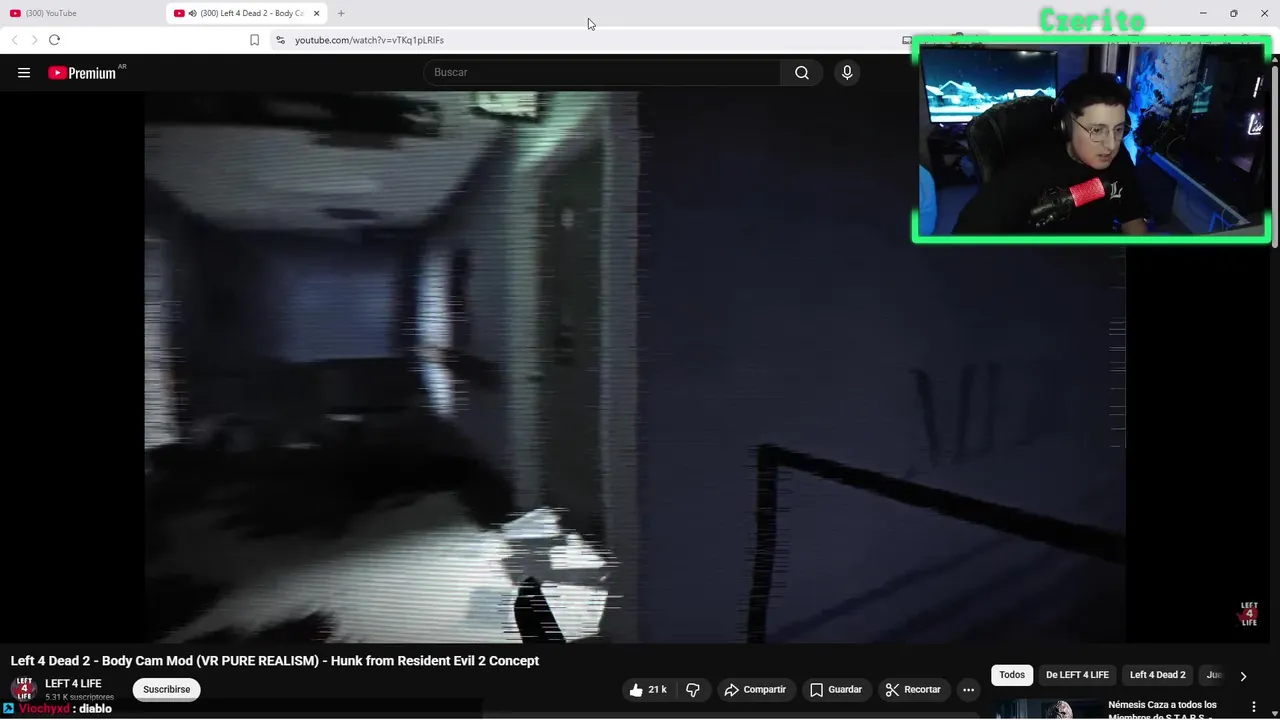Click the youtube.com address bar URL
This screenshot has height=720, width=1280.
tap(369, 40)
